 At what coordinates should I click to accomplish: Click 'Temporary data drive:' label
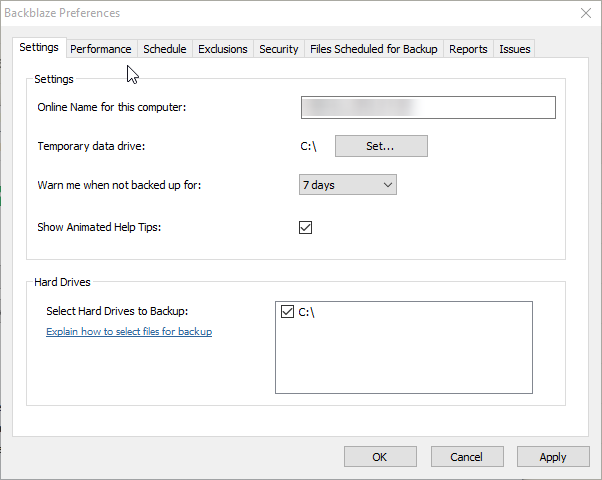pos(91,146)
